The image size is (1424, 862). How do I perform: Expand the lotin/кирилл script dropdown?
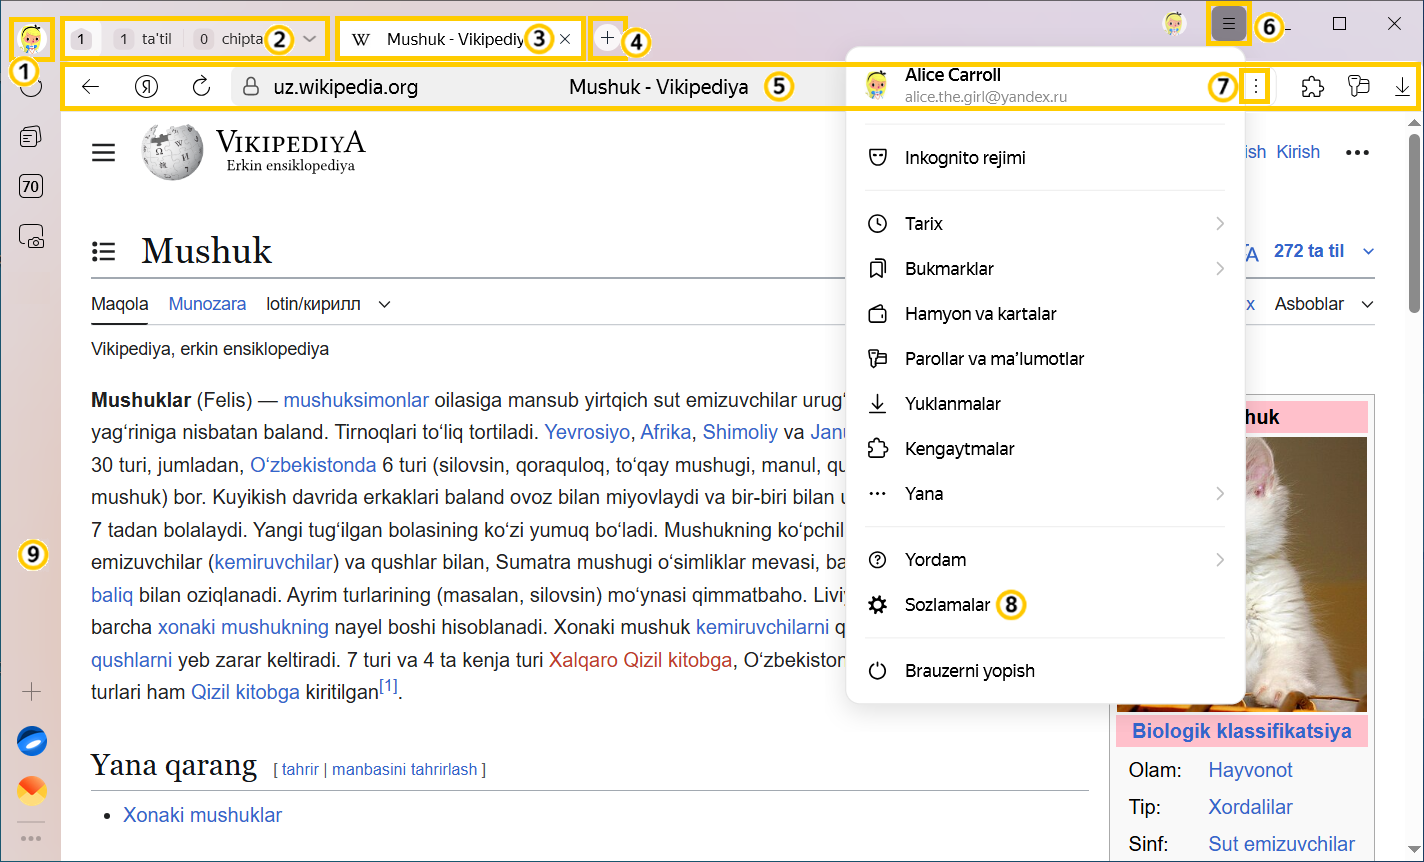384,304
